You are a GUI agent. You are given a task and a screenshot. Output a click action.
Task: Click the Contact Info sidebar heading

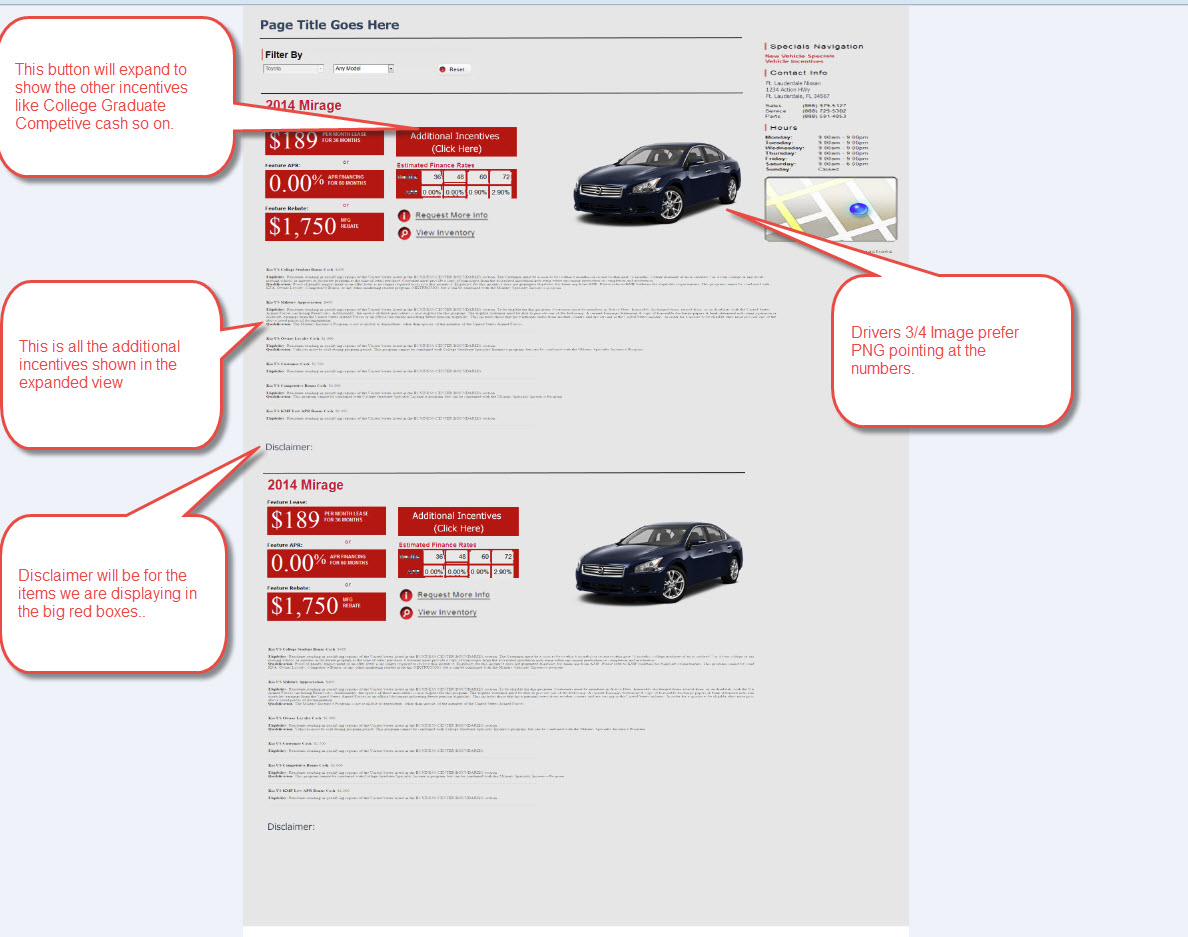coord(799,73)
